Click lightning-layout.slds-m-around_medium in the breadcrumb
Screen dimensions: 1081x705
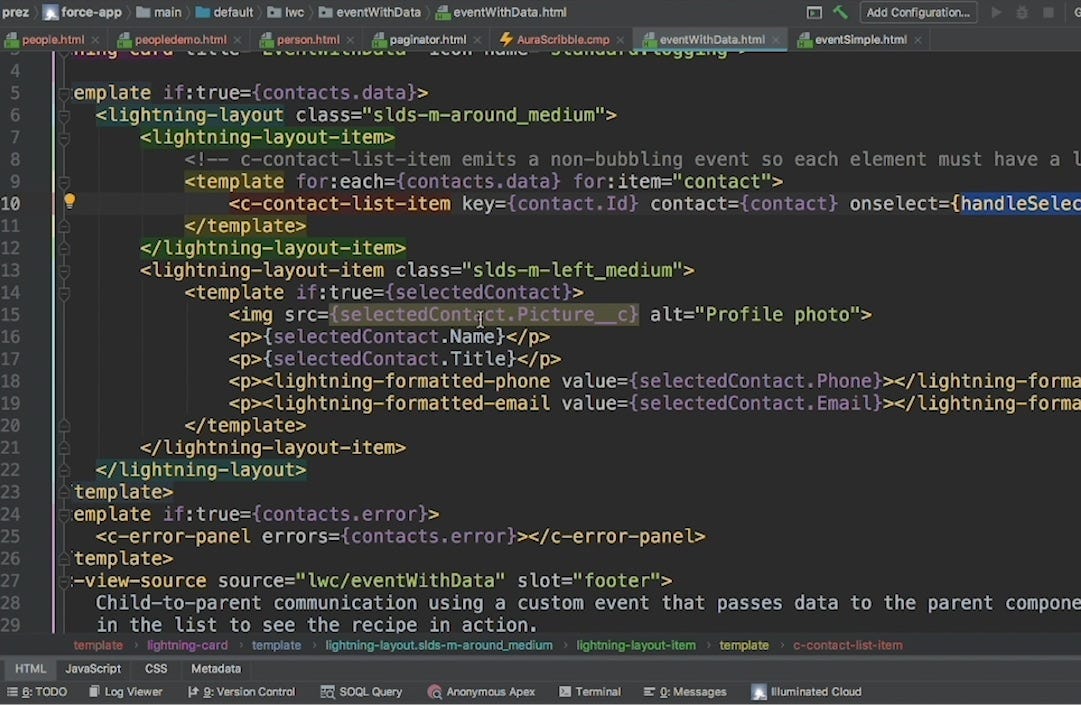point(438,646)
